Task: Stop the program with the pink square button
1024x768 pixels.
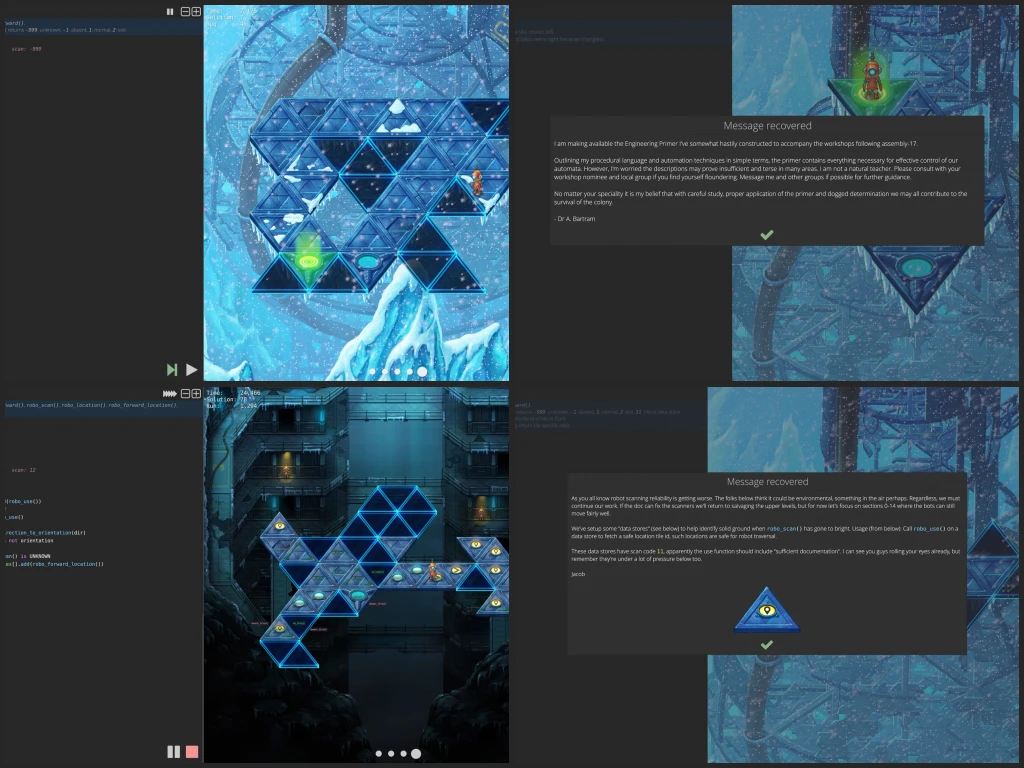Action: tap(192, 751)
